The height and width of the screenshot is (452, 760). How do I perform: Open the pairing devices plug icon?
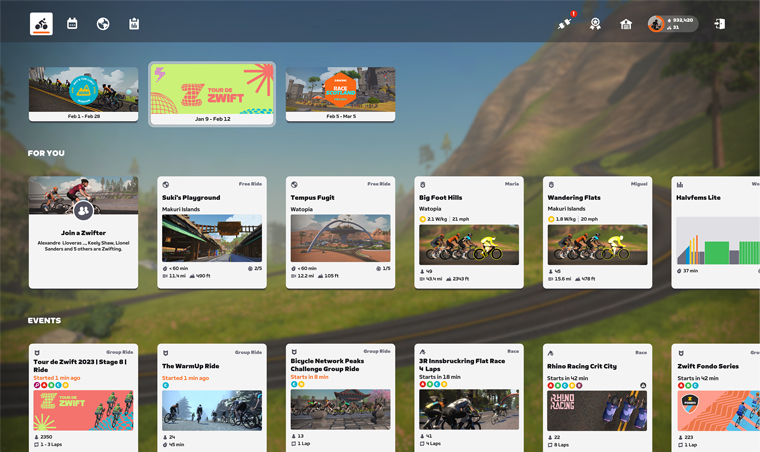pyautogui.click(x=564, y=24)
